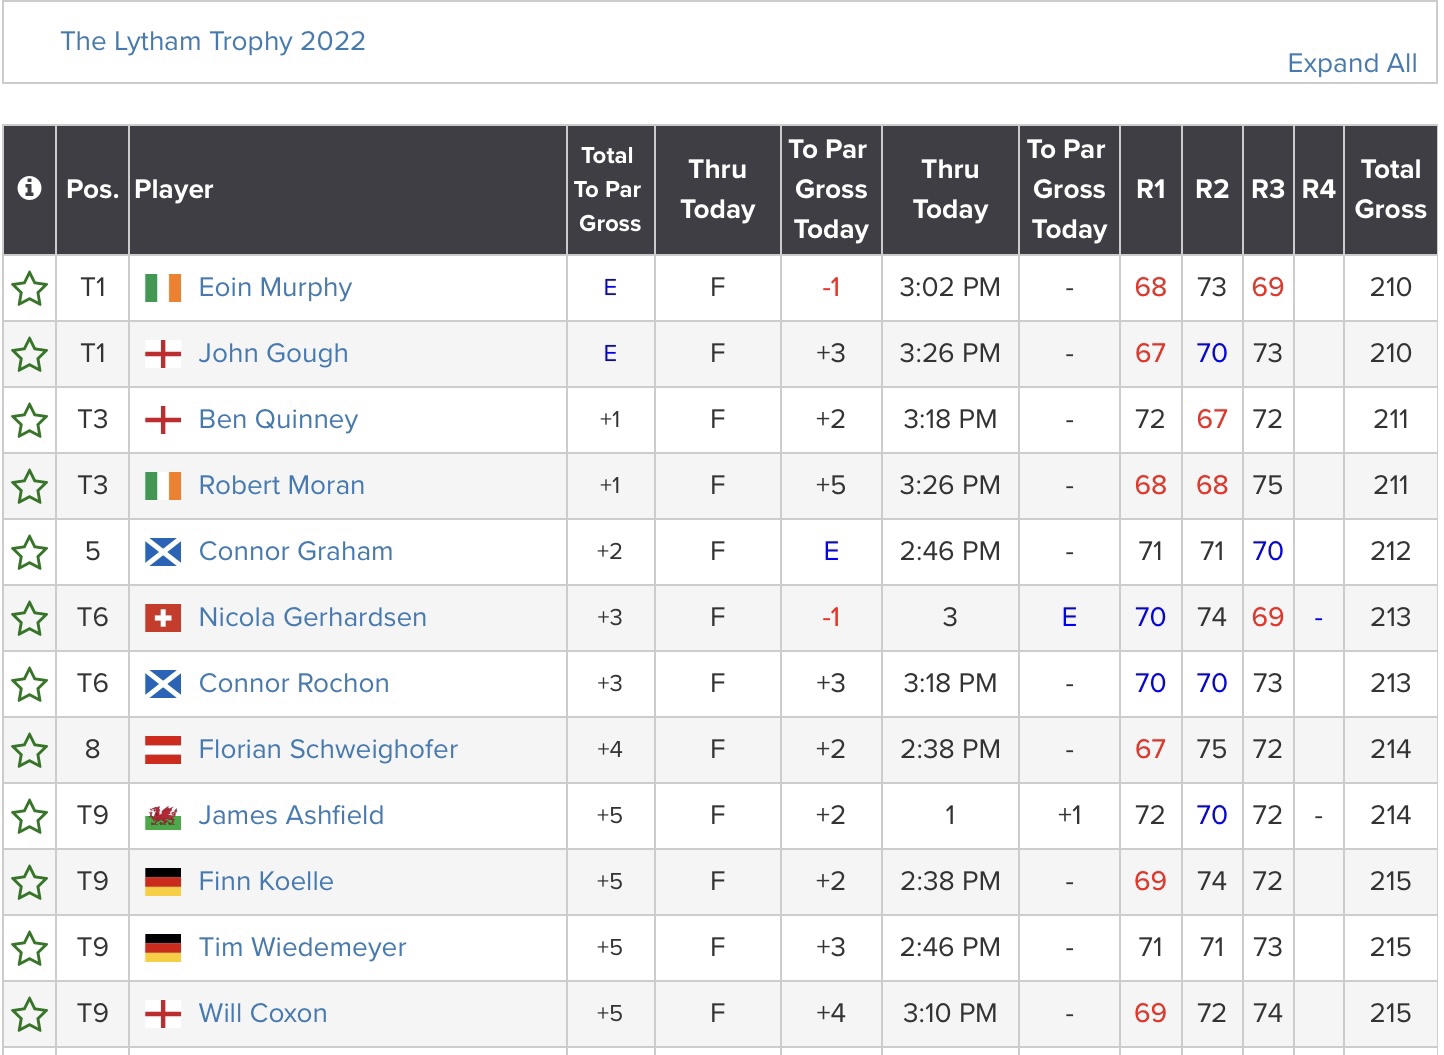Image resolution: width=1444 pixels, height=1055 pixels.
Task: Click the star icon for Nicola Gerhardsen
Action: (x=30, y=618)
